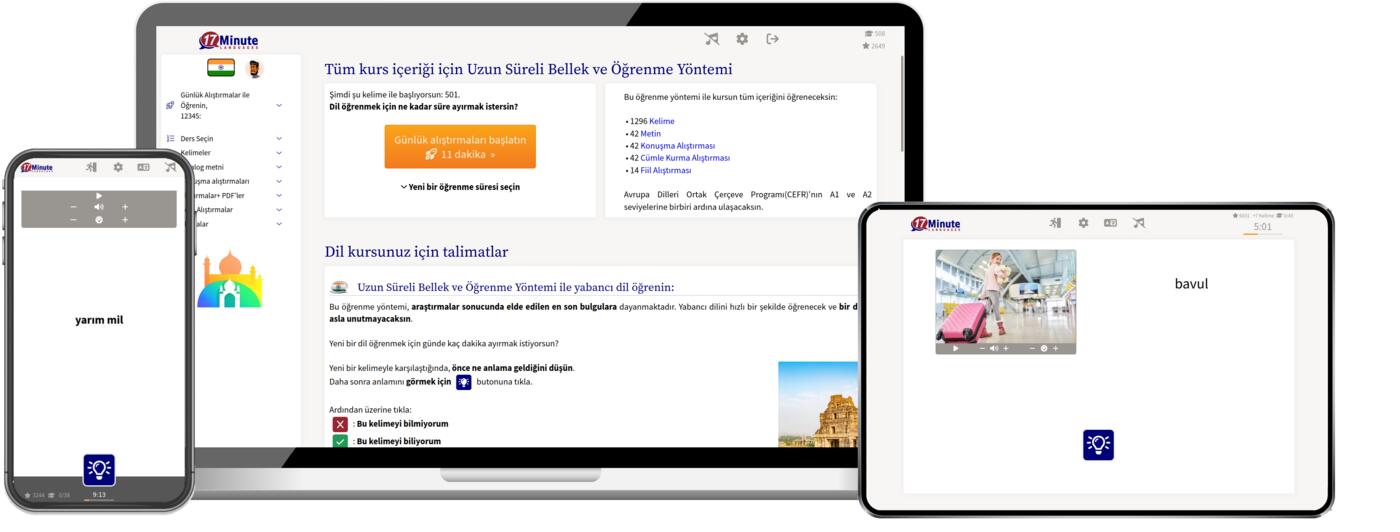Screen dimensions: 1400x532
Task: Click the phone's 17 Minute logo
Action: [x=37, y=167]
